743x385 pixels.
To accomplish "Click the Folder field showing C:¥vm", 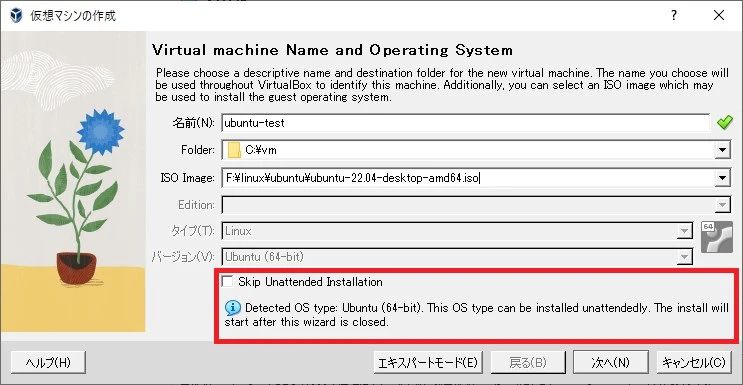I will pyautogui.click(x=467, y=150).
